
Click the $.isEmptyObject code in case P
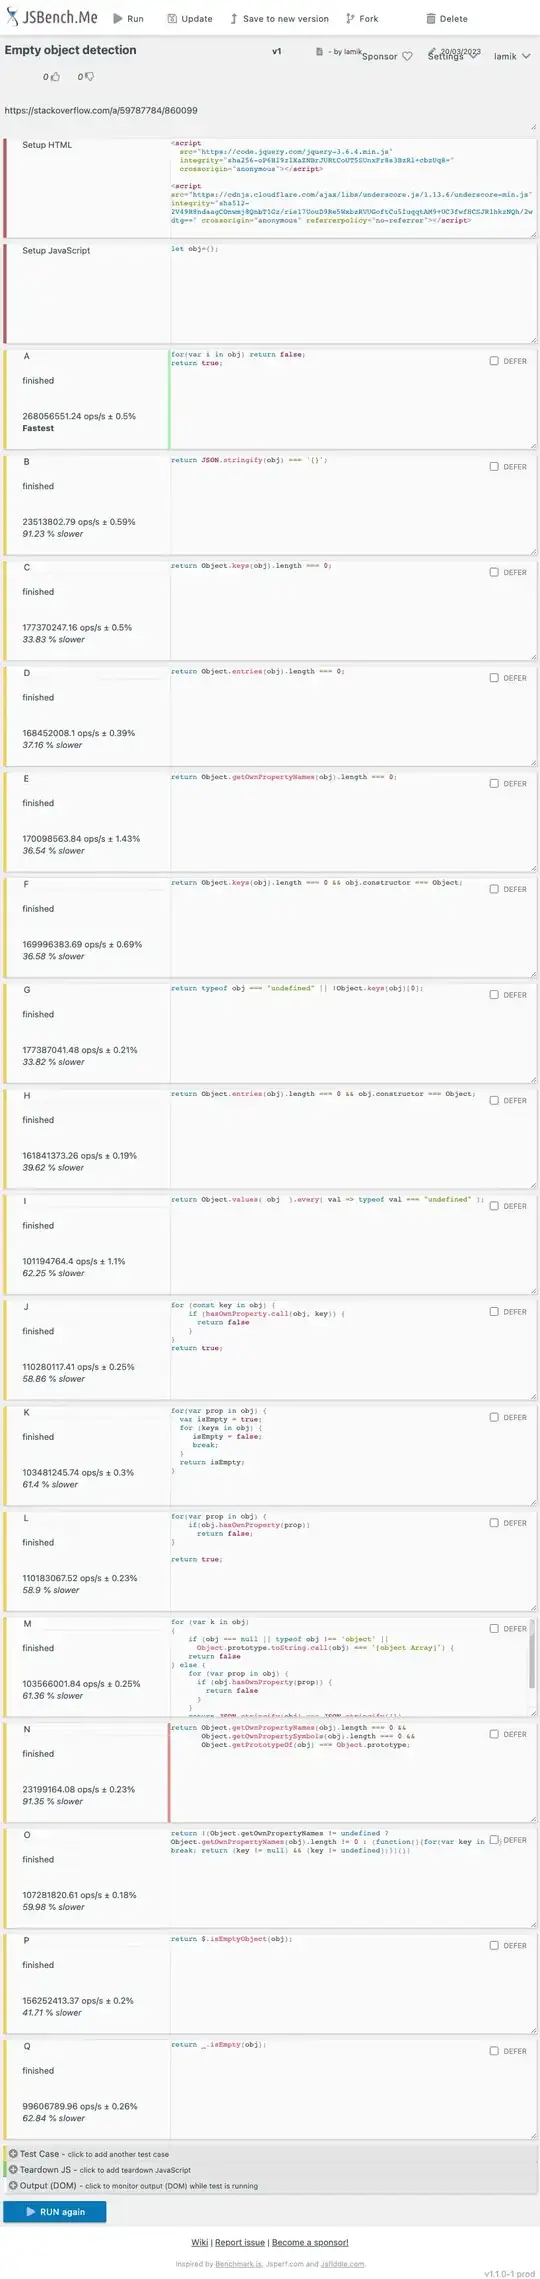(x=232, y=1939)
